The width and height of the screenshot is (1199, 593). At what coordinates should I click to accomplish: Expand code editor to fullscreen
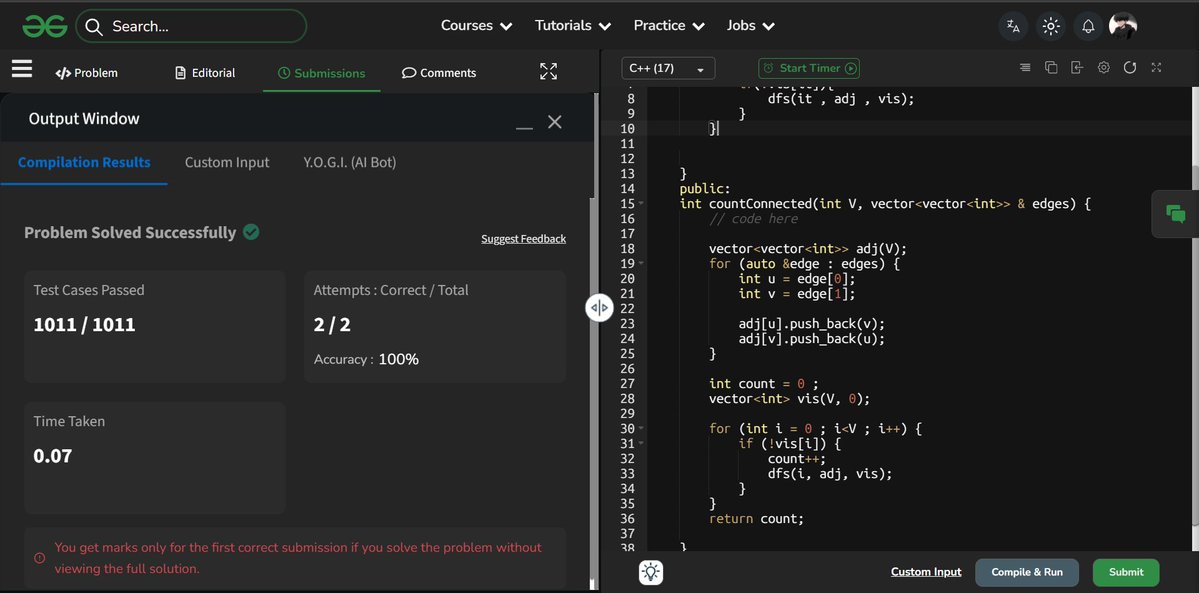click(x=1156, y=67)
